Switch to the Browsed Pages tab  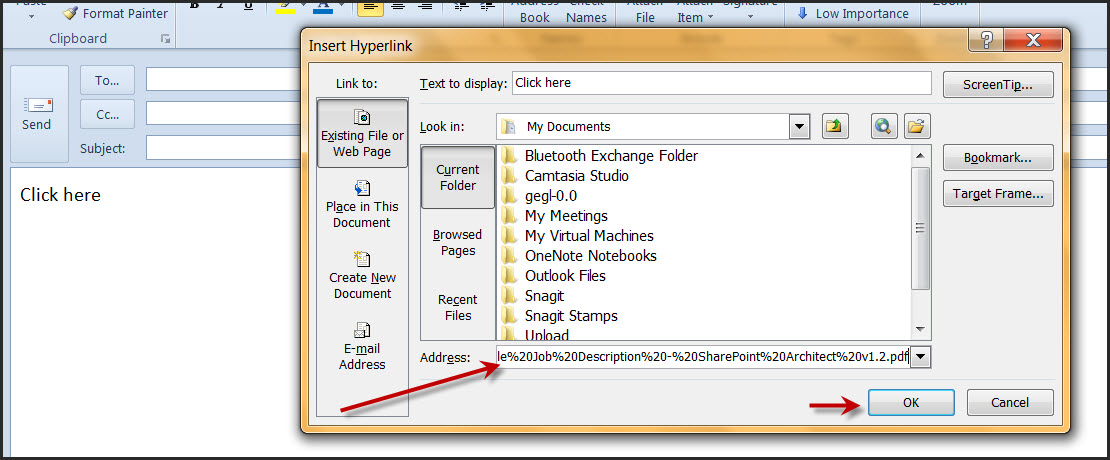(458, 242)
